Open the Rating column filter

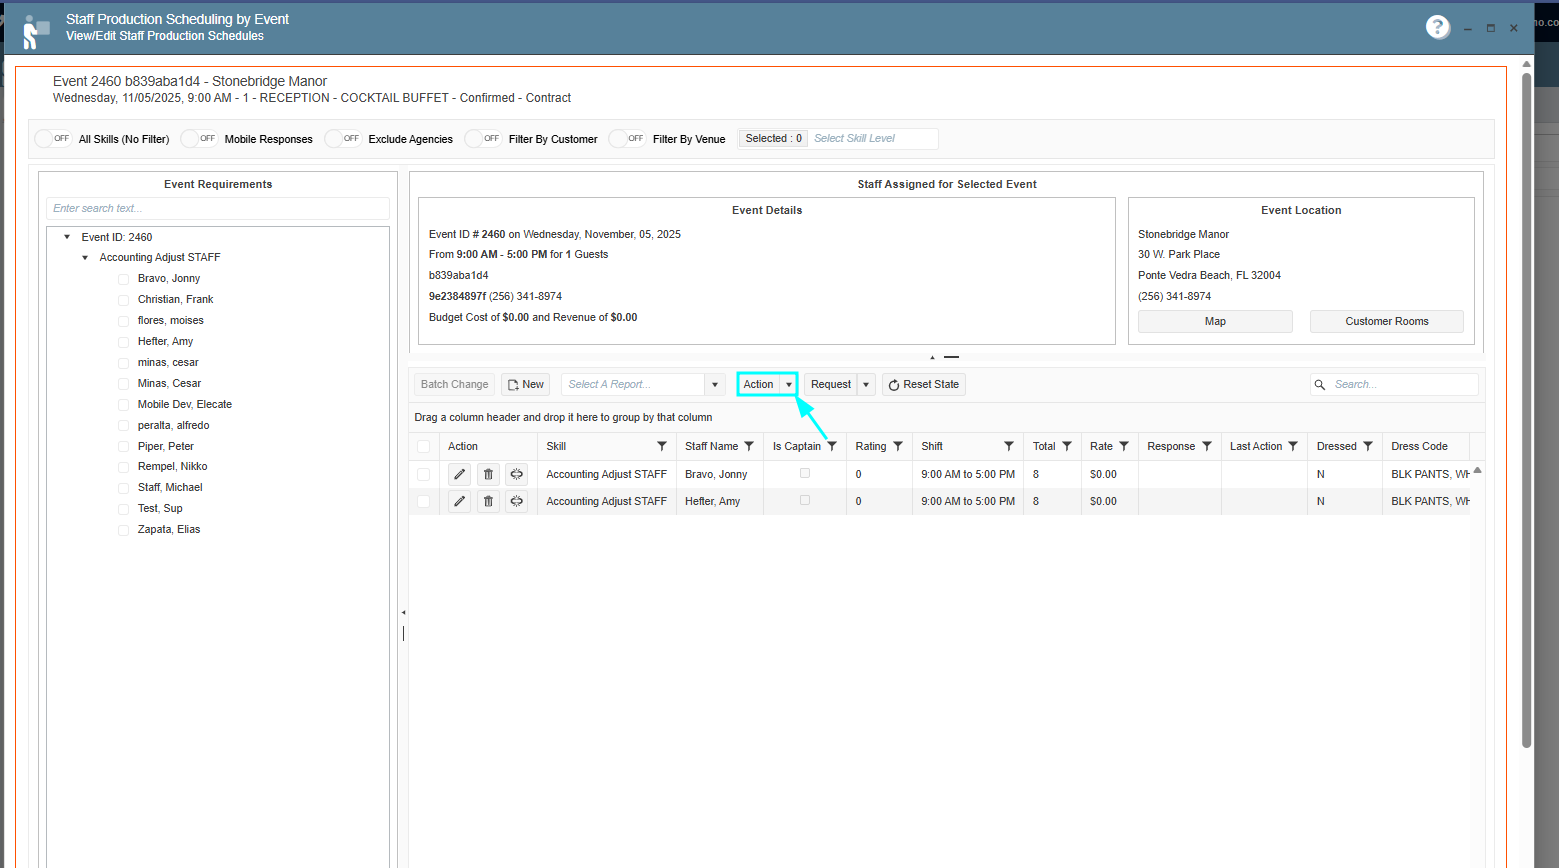point(898,446)
